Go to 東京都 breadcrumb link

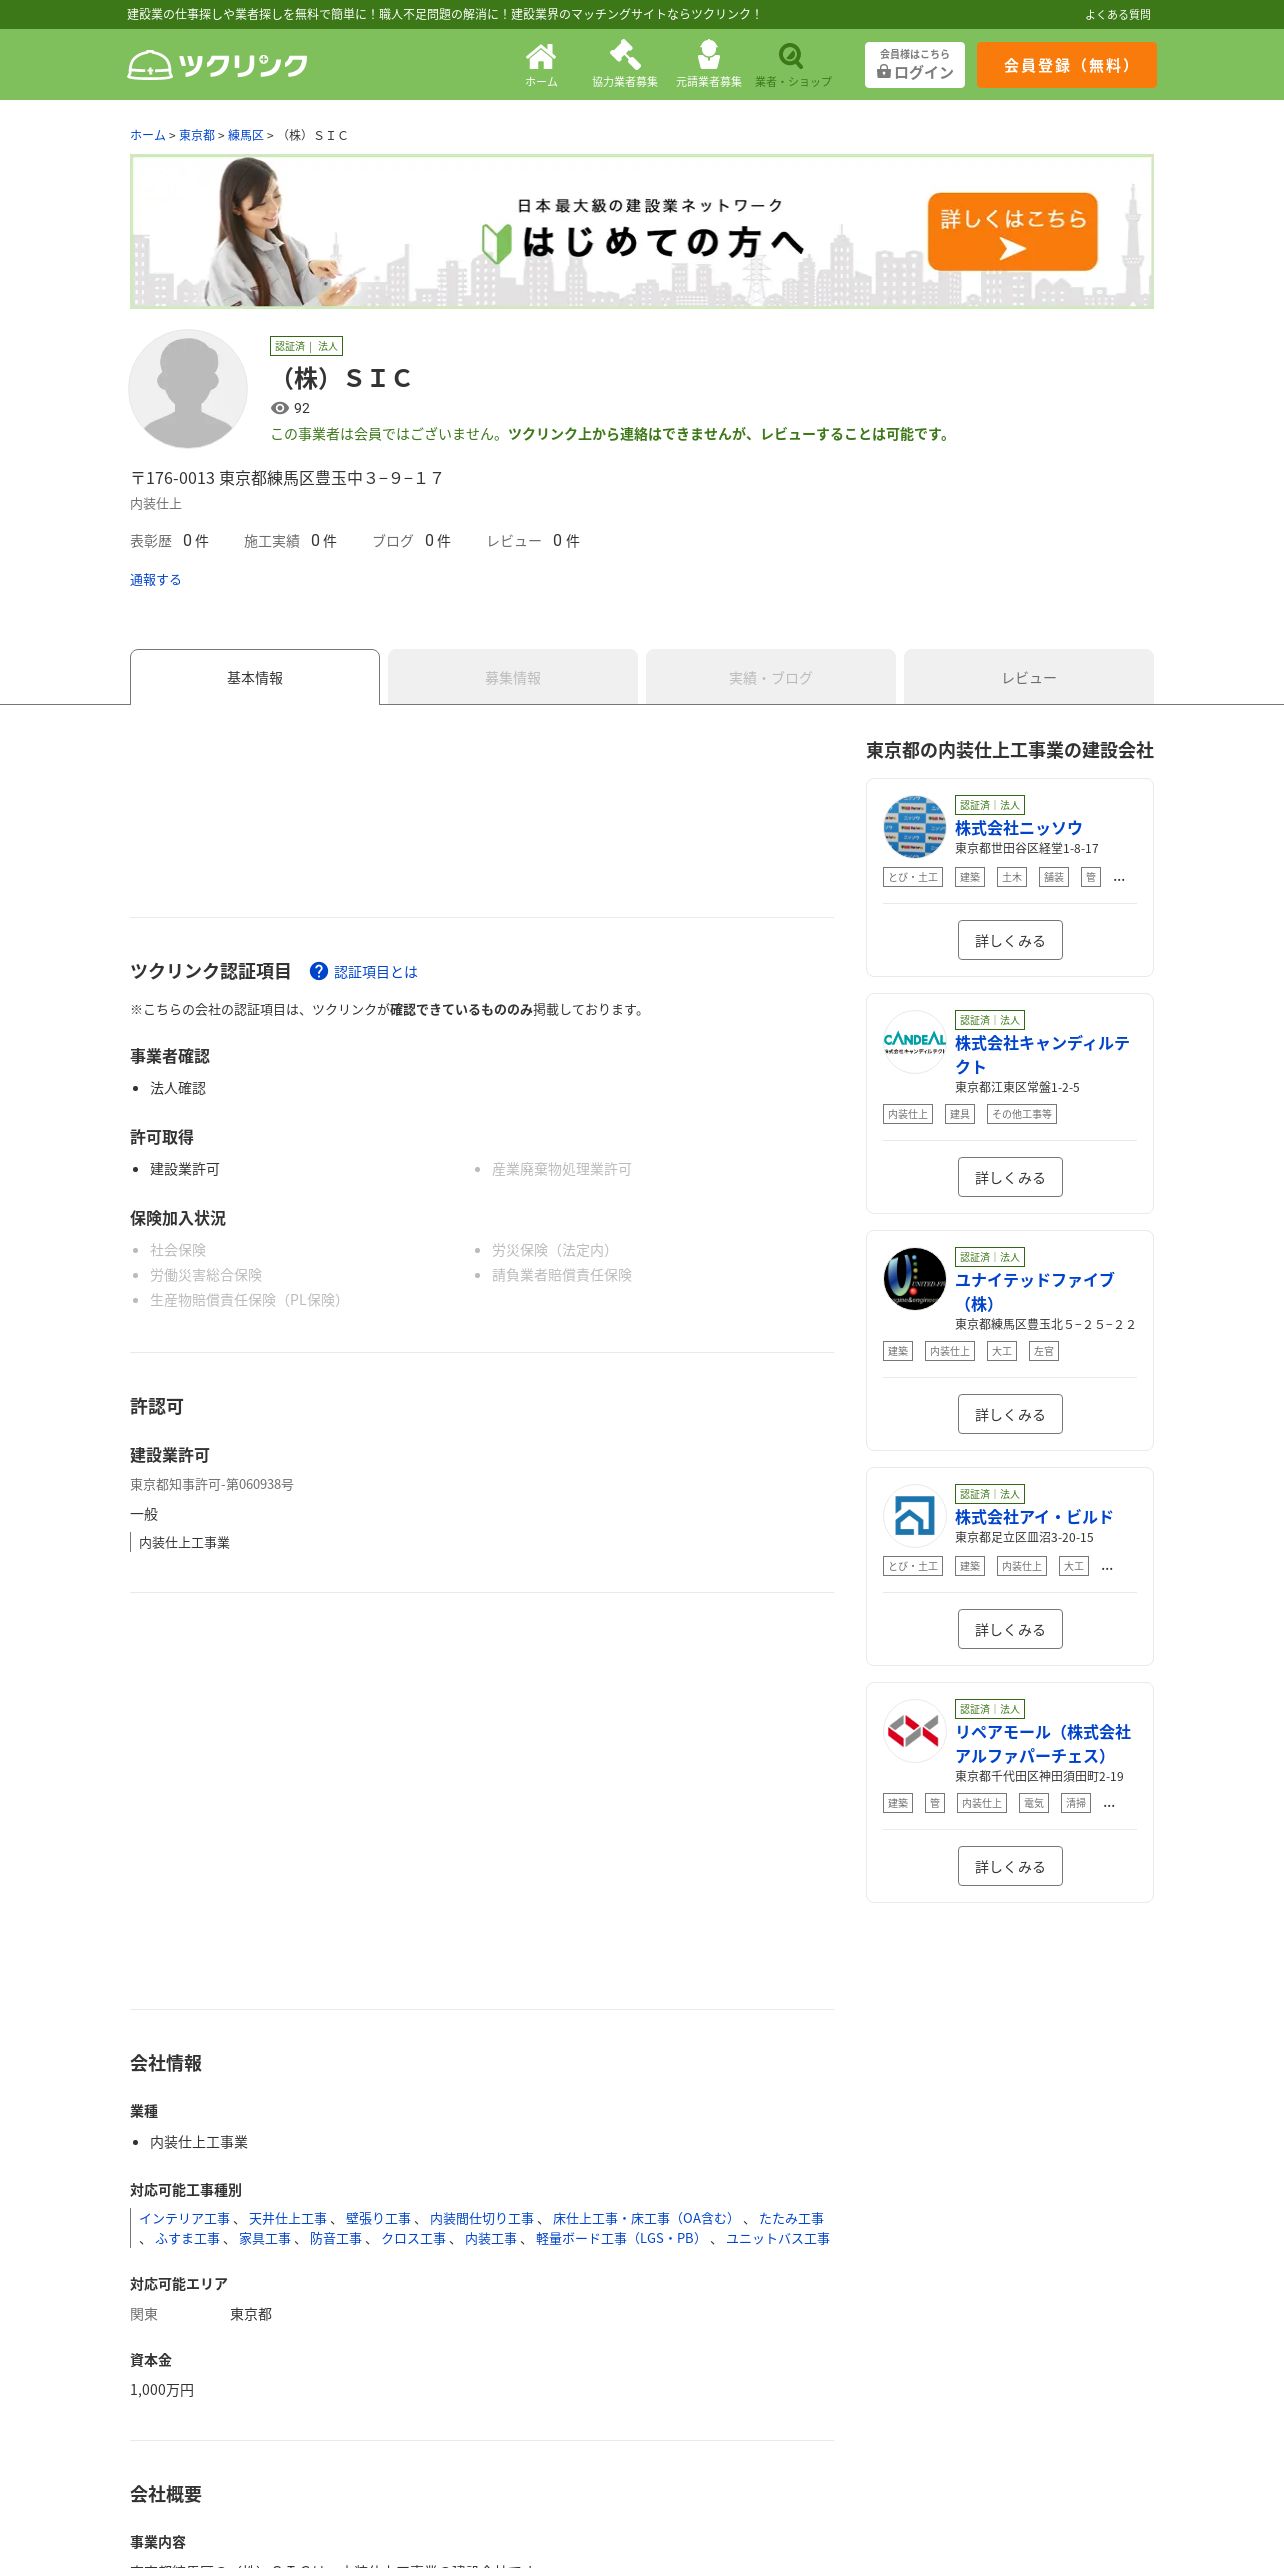[197, 135]
